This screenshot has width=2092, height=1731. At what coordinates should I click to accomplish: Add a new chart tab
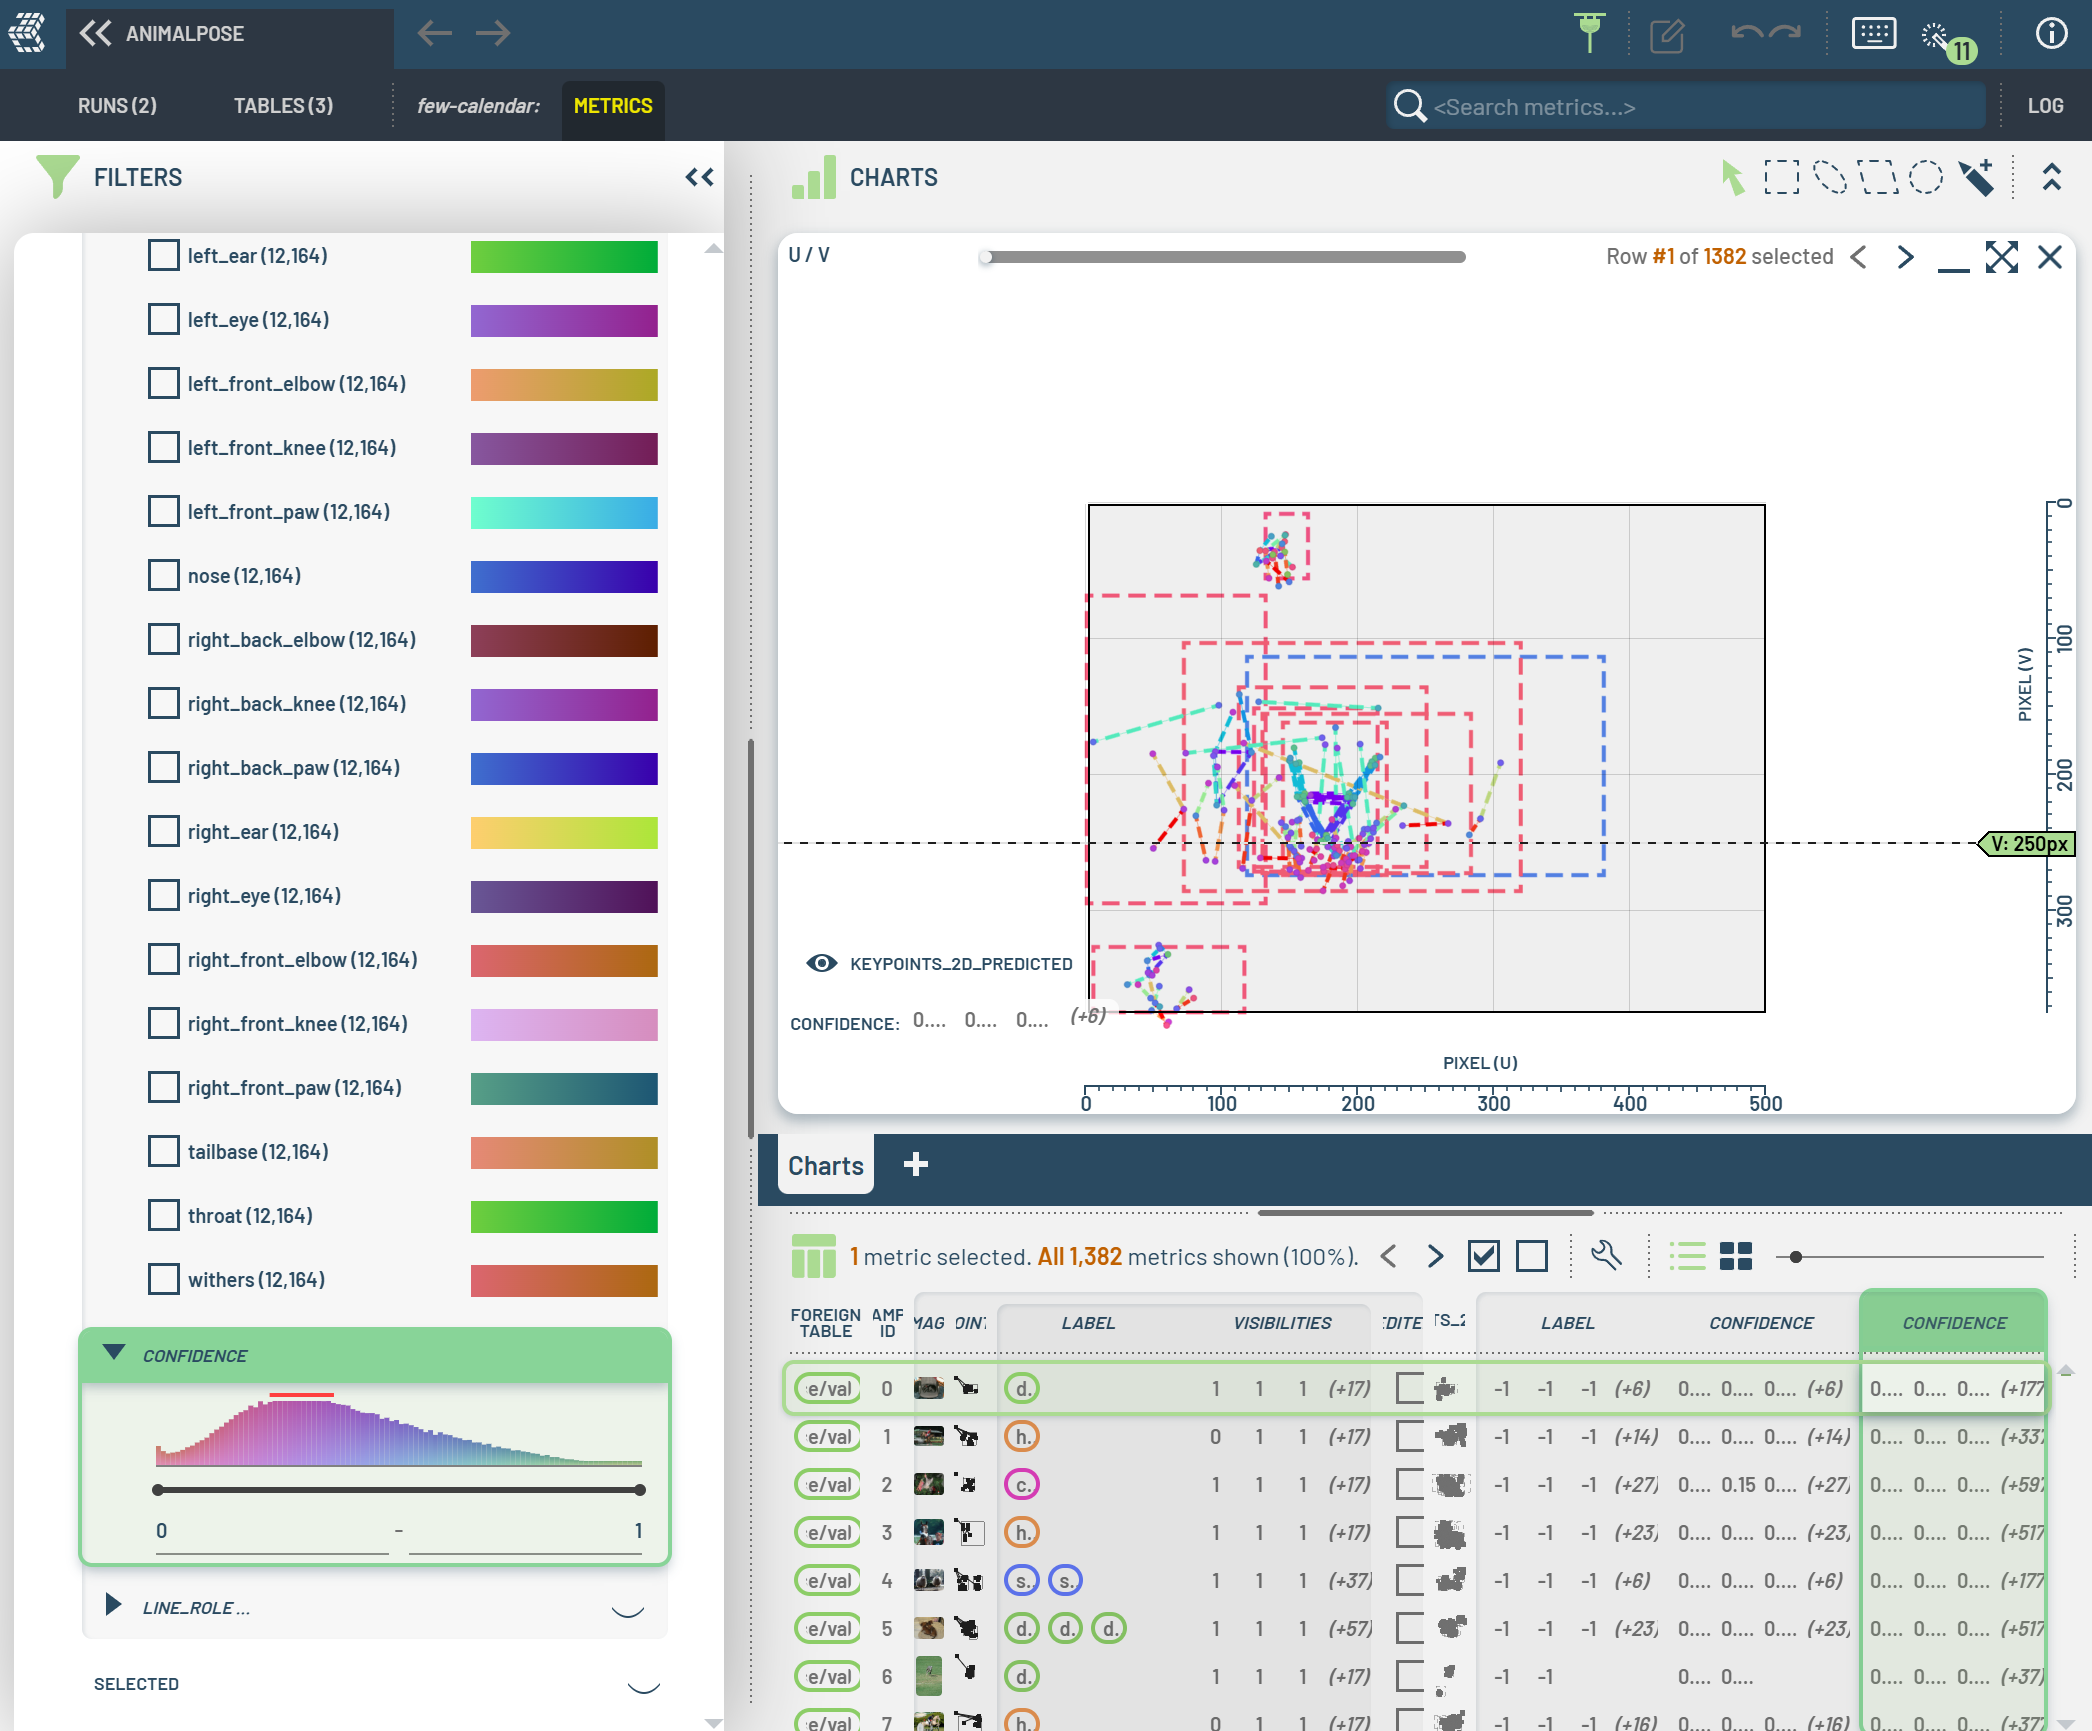pos(915,1165)
